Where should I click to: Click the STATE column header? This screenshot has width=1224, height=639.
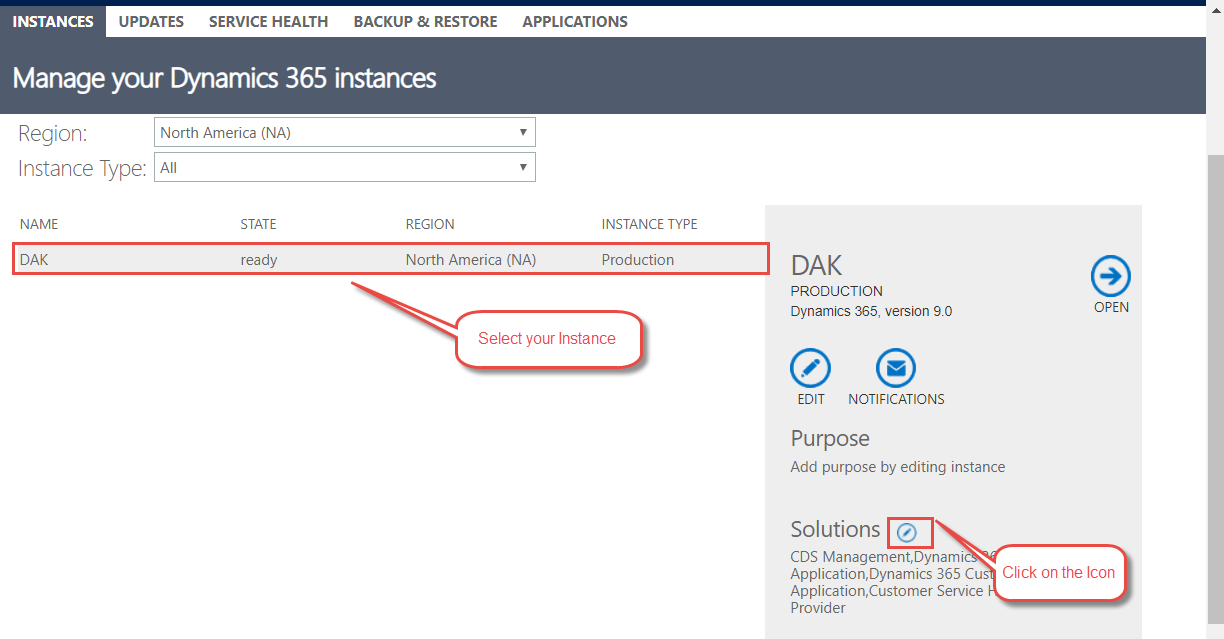point(259,224)
